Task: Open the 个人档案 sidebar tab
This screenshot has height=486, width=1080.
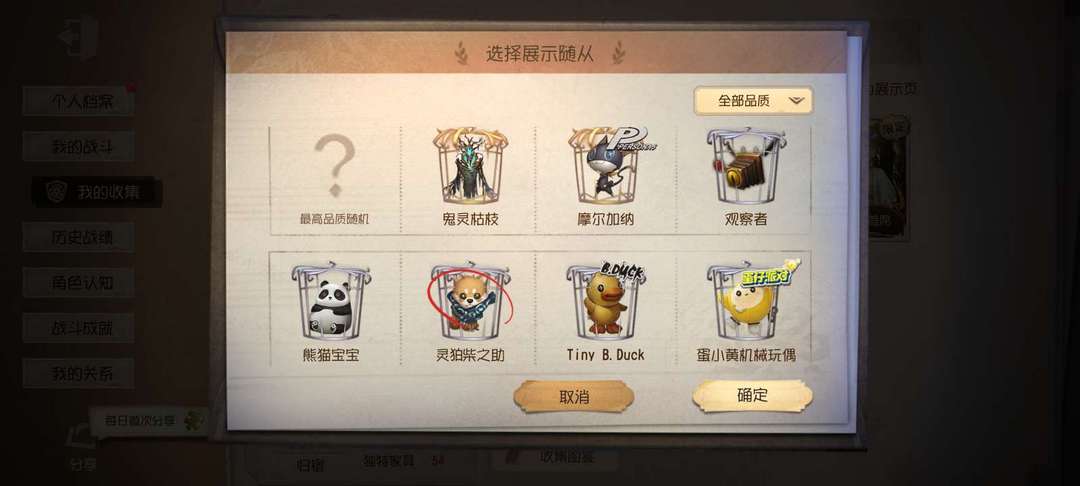Action: (79, 101)
